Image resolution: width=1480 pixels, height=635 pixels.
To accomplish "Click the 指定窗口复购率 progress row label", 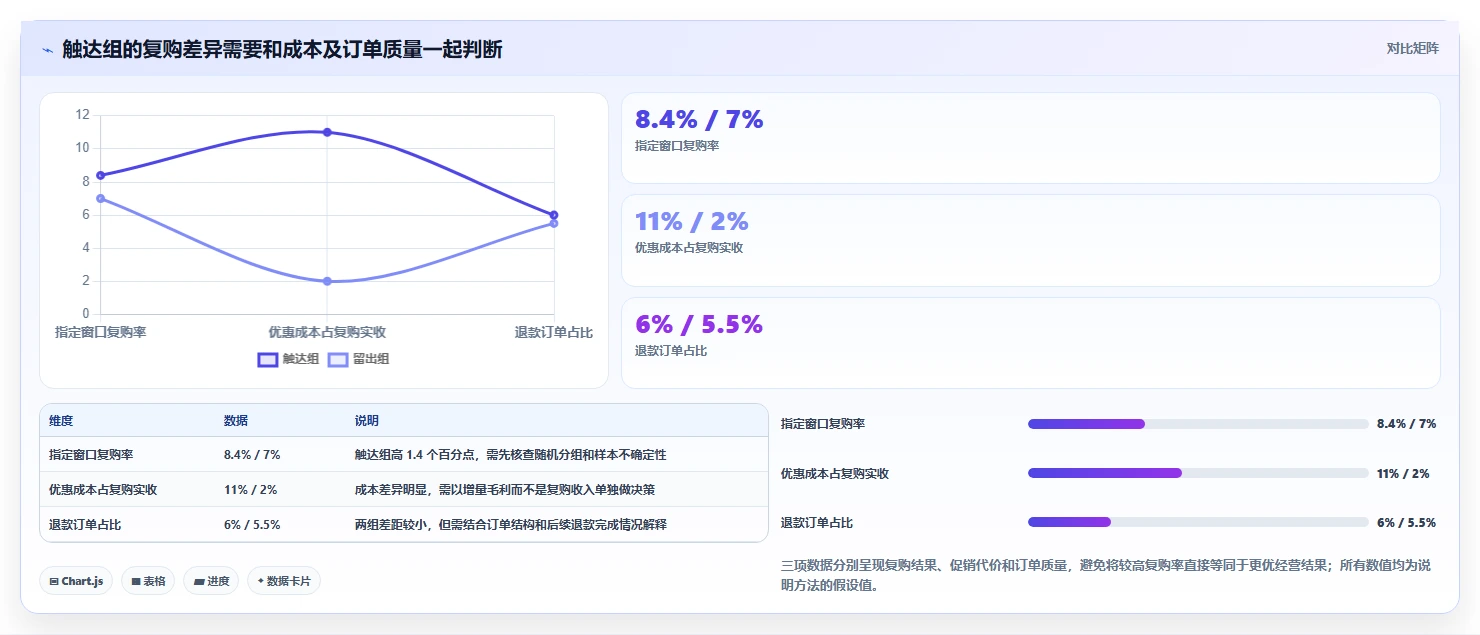I will click(x=823, y=424).
